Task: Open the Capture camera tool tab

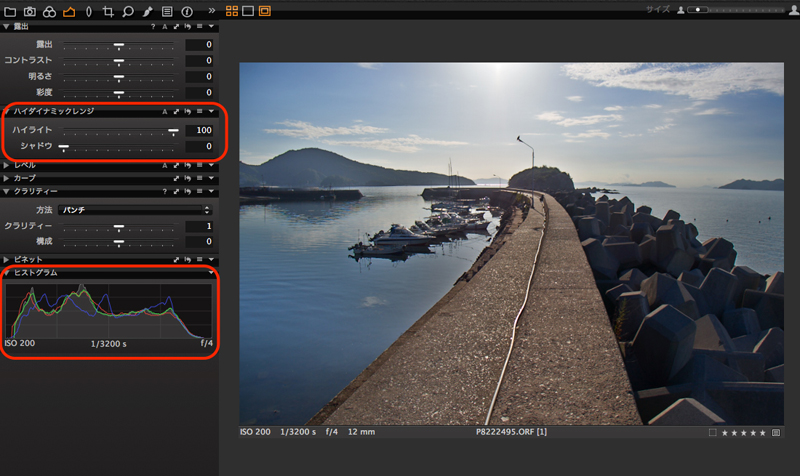Action: [x=30, y=11]
